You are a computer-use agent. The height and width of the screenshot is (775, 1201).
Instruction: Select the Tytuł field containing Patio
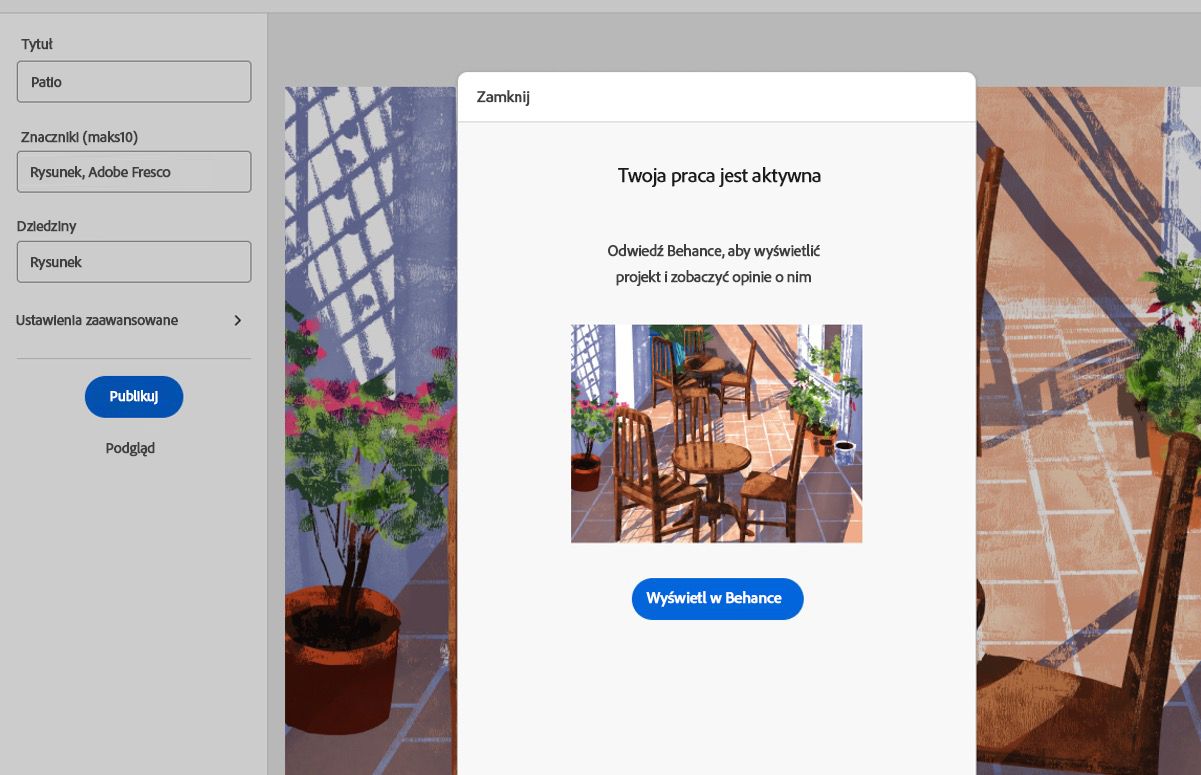click(x=133, y=81)
